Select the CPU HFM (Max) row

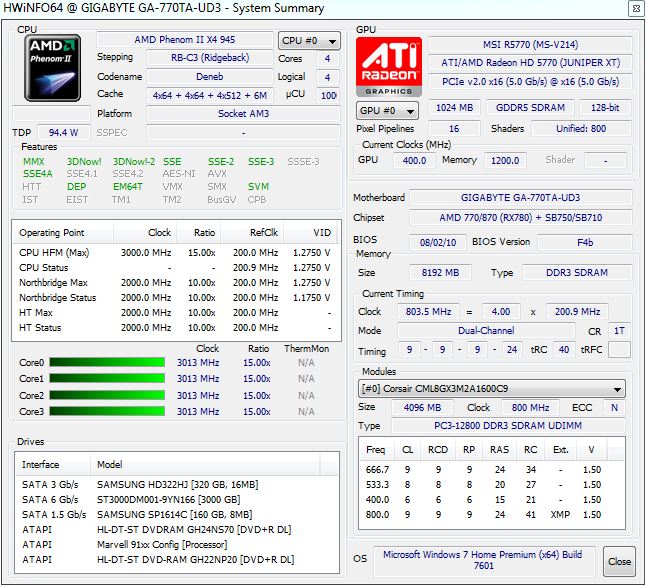point(176,253)
